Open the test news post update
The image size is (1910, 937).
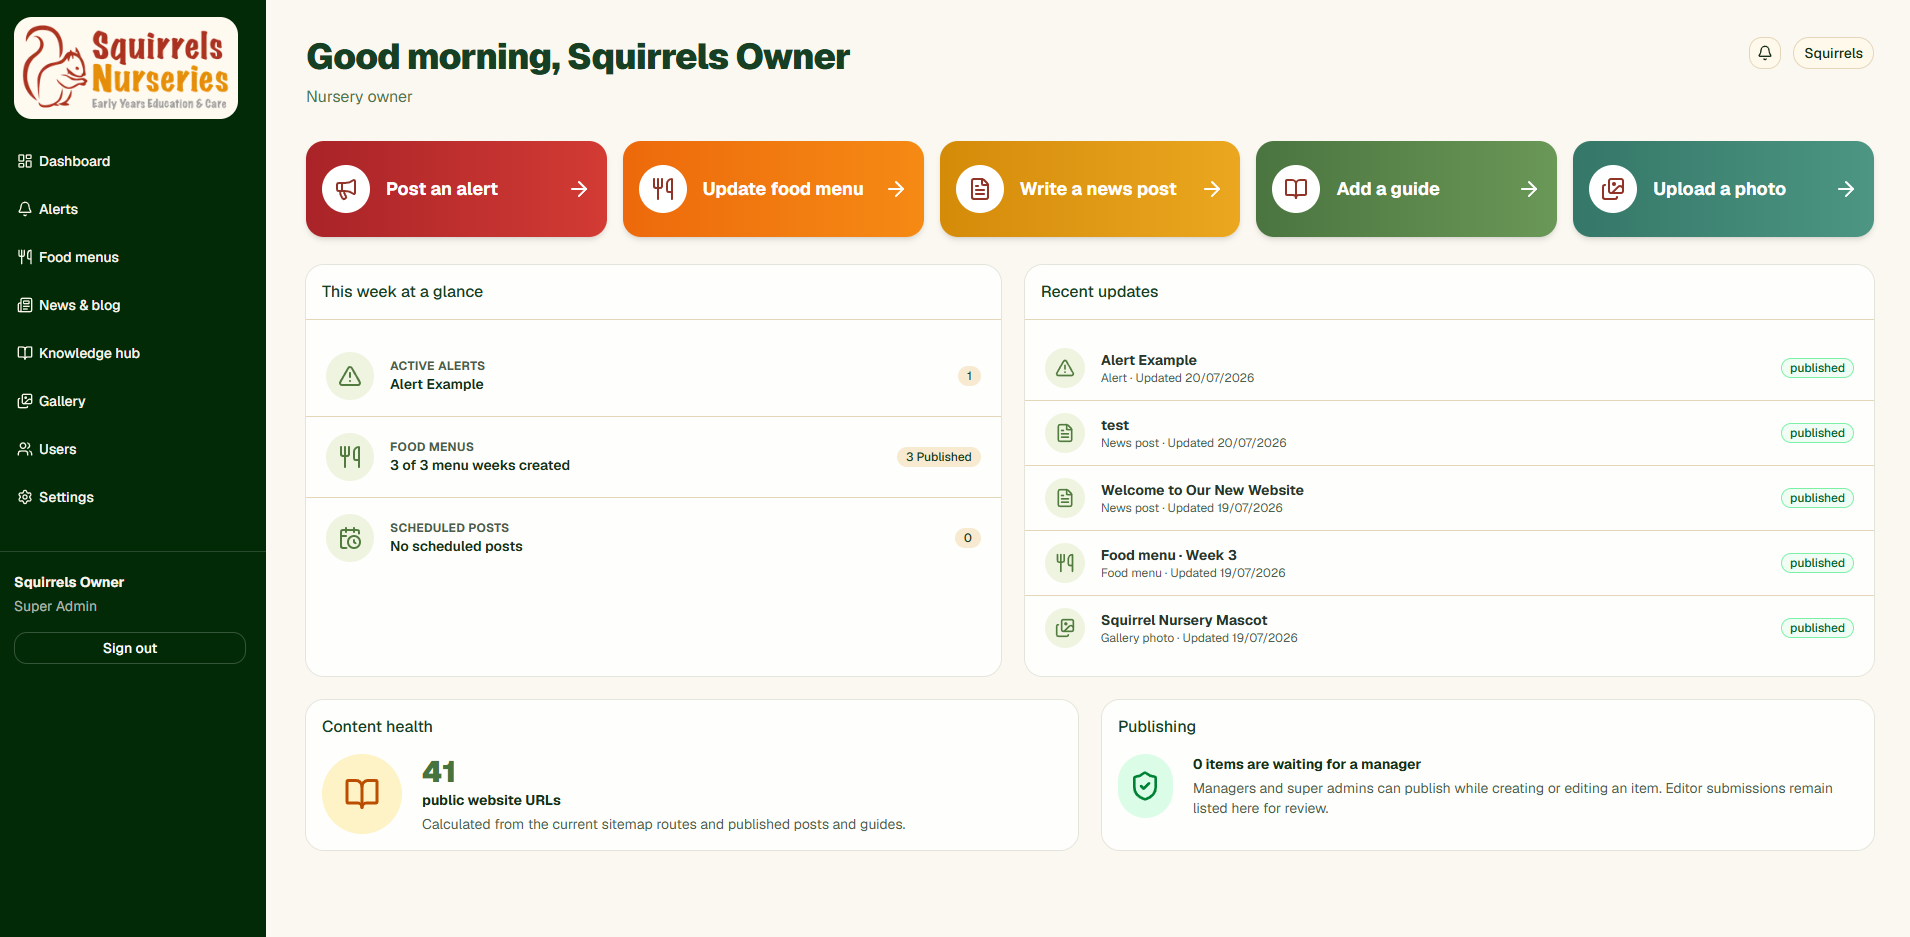pyautogui.click(x=1449, y=433)
